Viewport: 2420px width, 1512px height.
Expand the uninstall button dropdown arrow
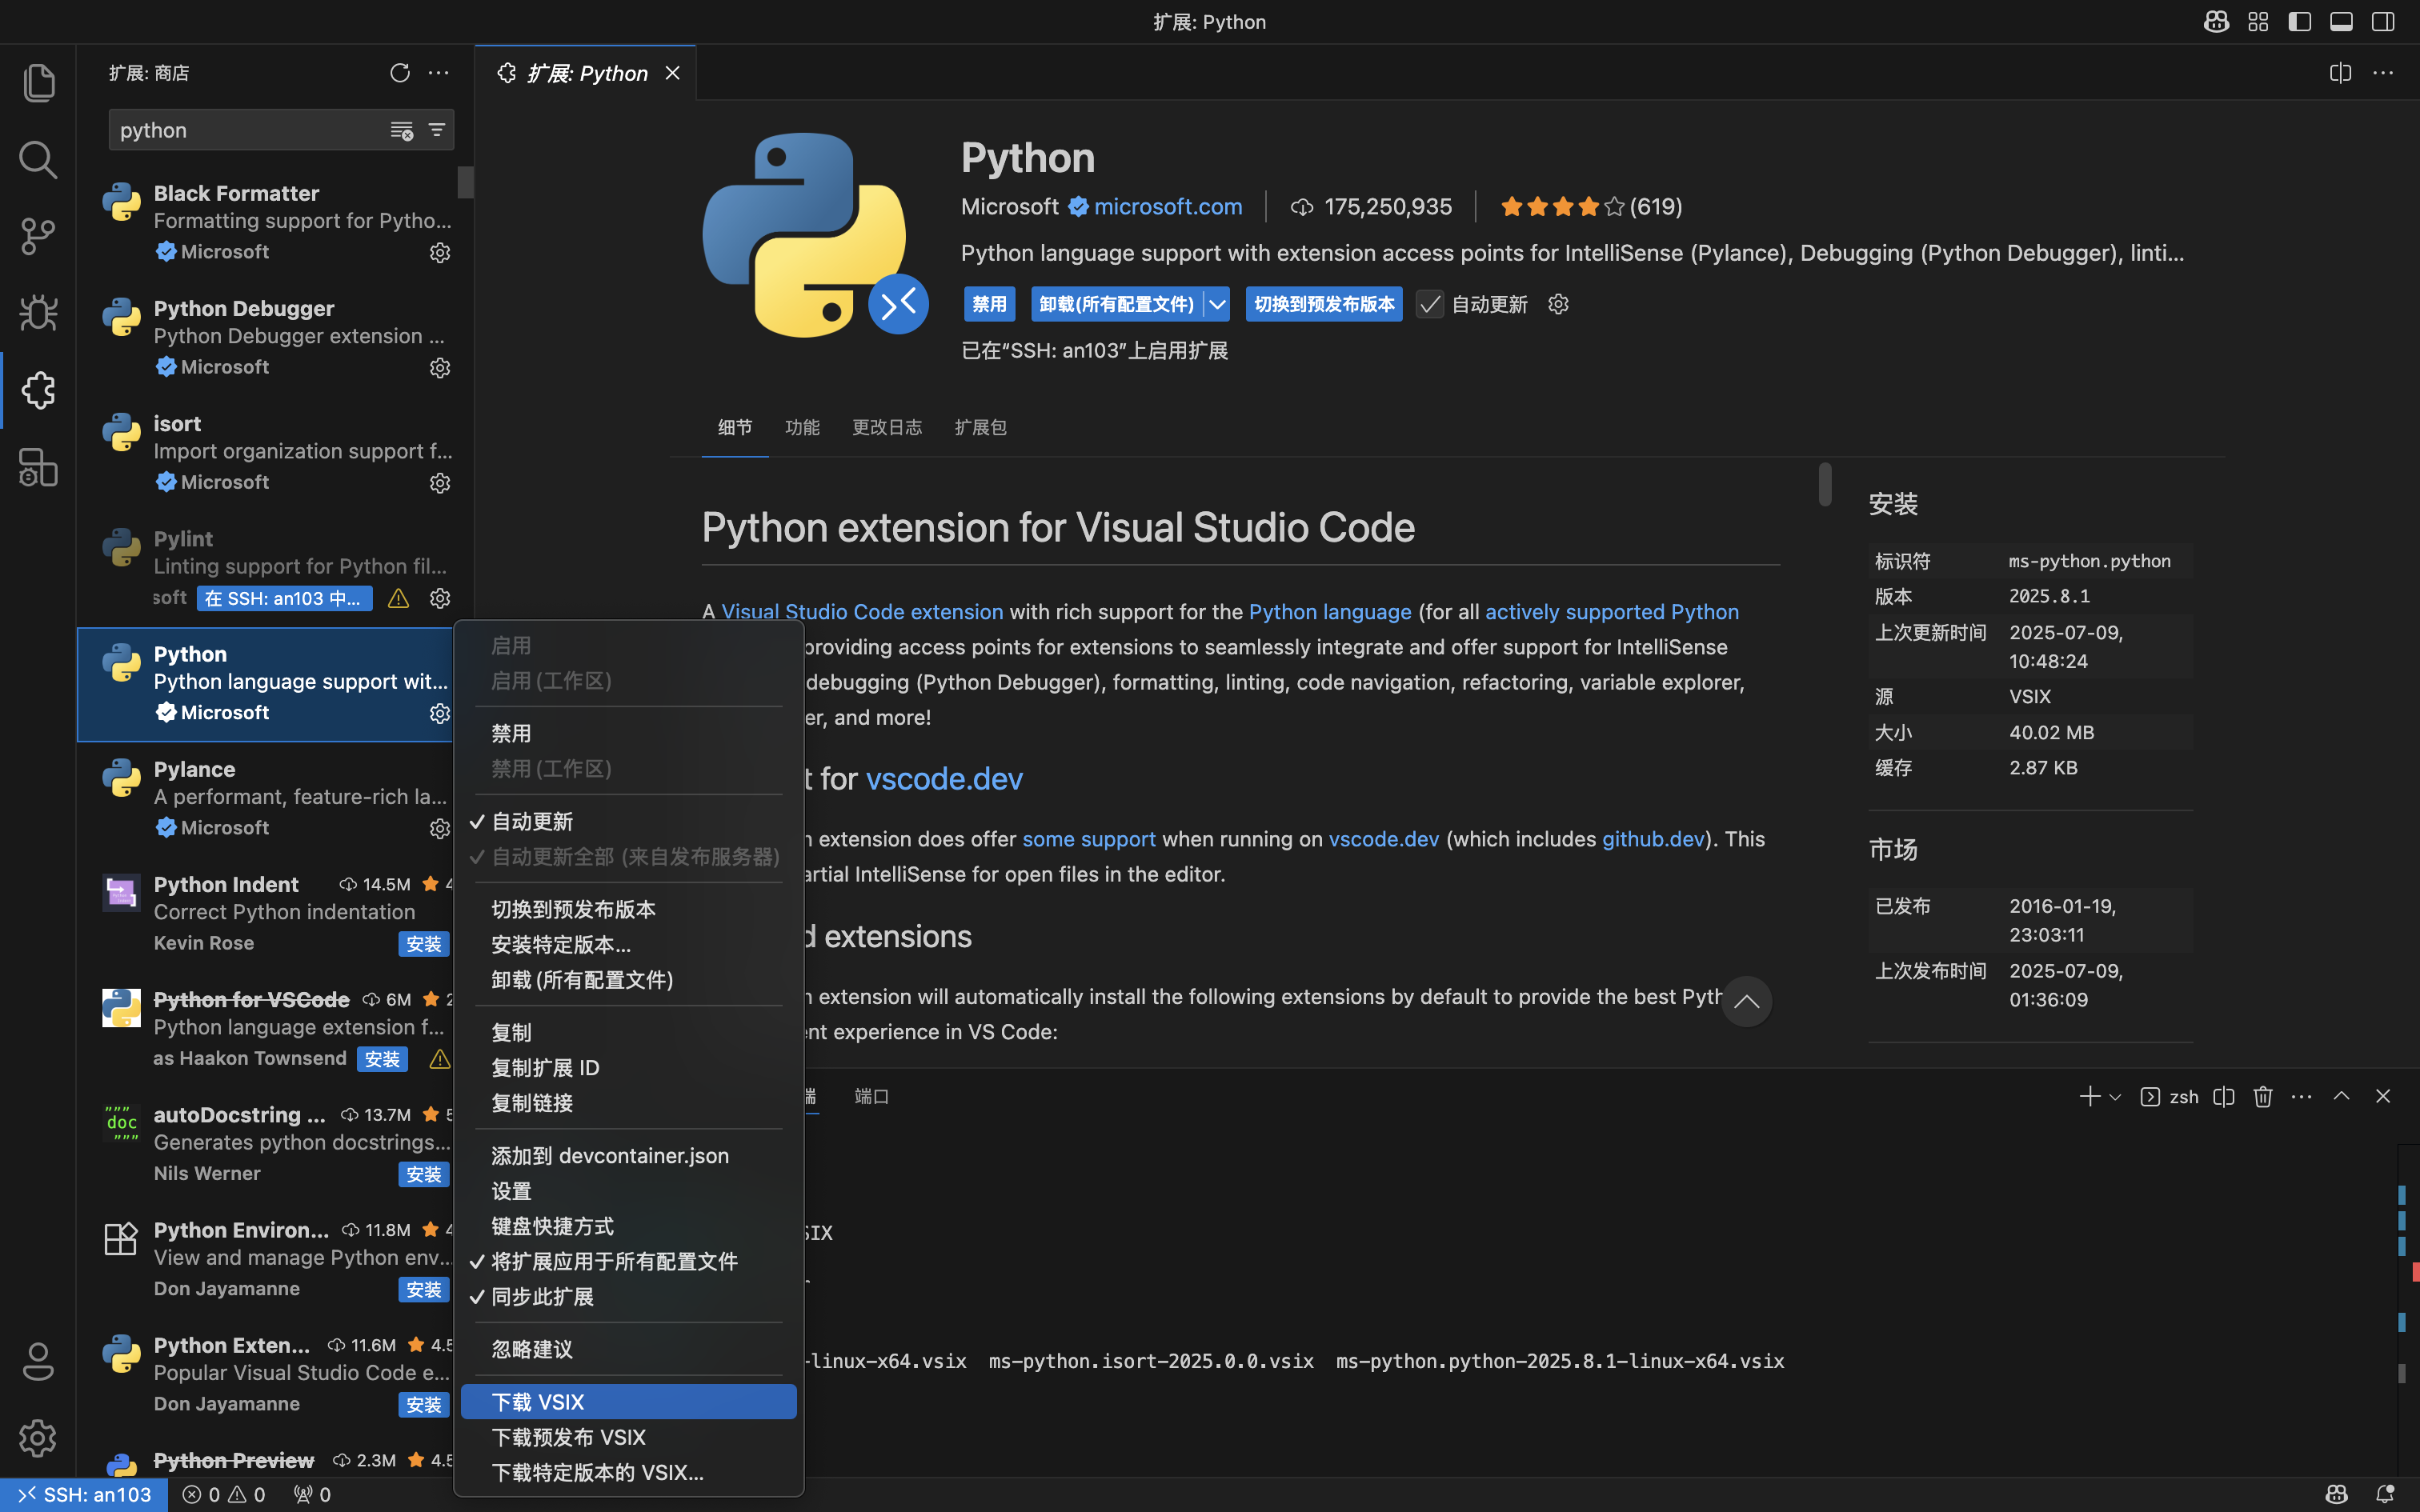point(1217,304)
